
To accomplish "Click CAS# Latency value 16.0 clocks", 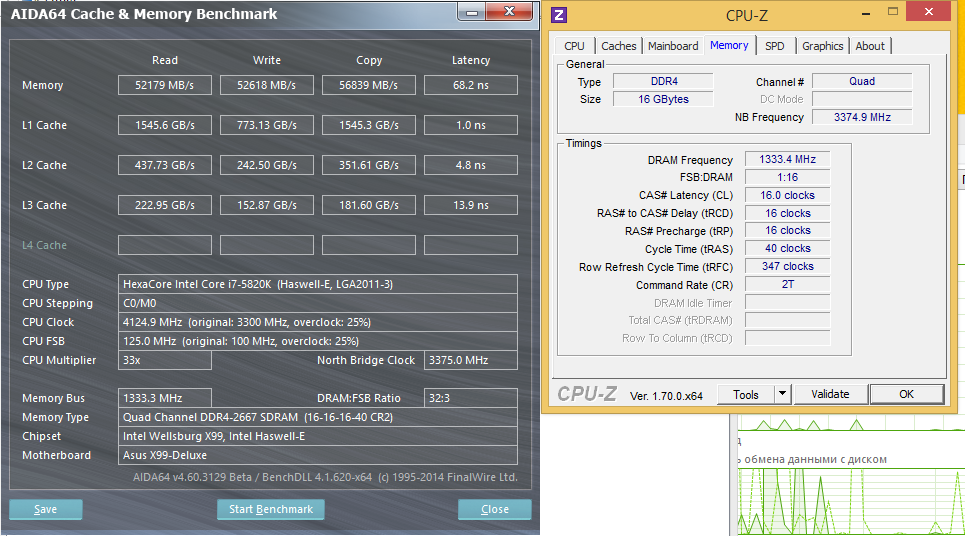I will (x=788, y=195).
